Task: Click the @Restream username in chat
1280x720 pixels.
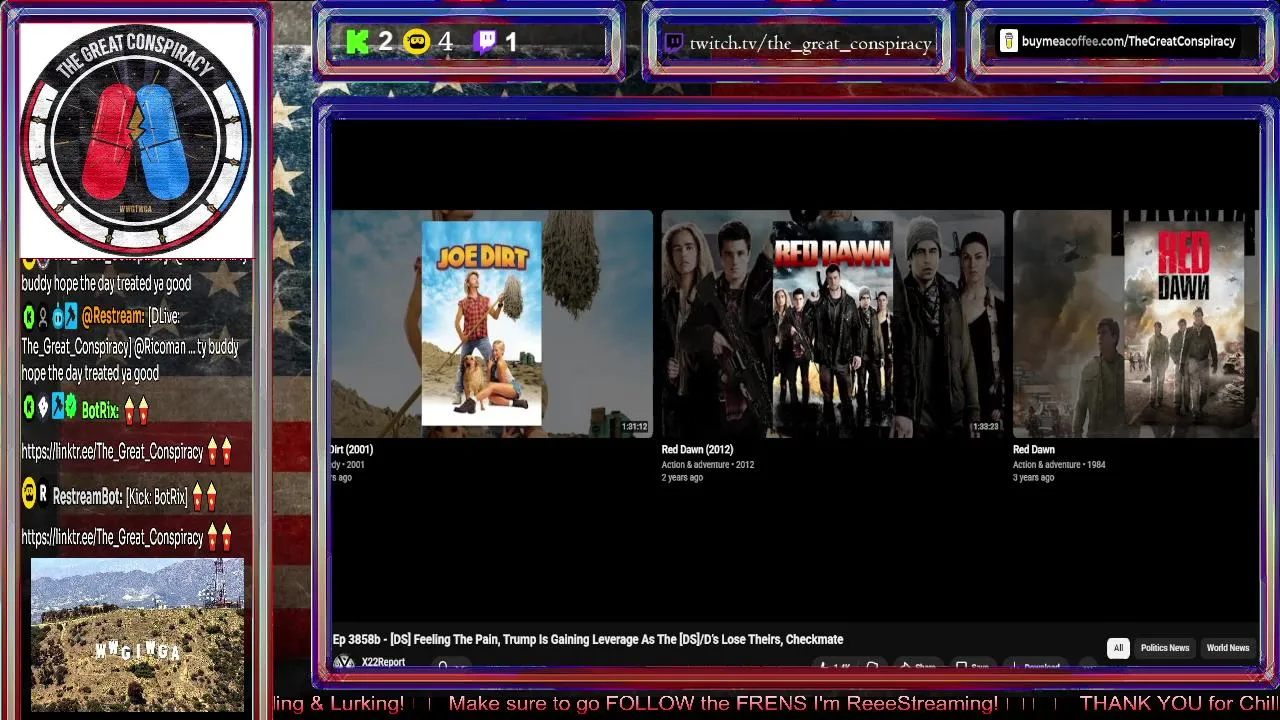Action: (113, 316)
